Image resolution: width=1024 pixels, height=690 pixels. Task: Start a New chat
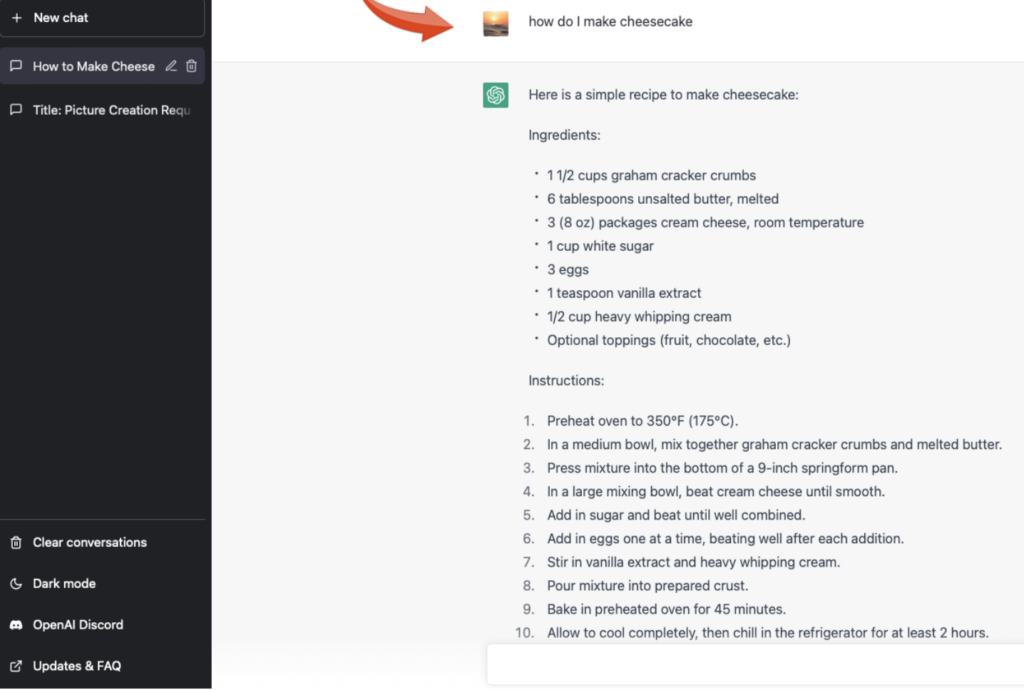[x=103, y=18]
